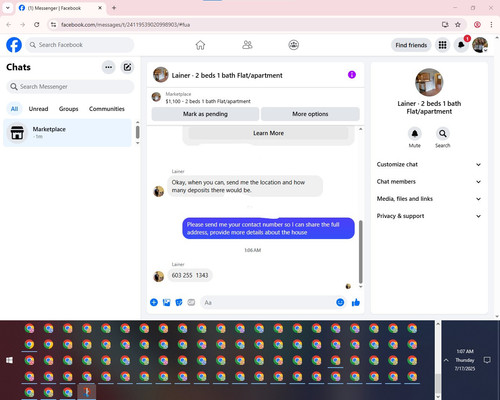Open Chrome three-dot menu
Screen dimensions: 500x400
point(491,25)
